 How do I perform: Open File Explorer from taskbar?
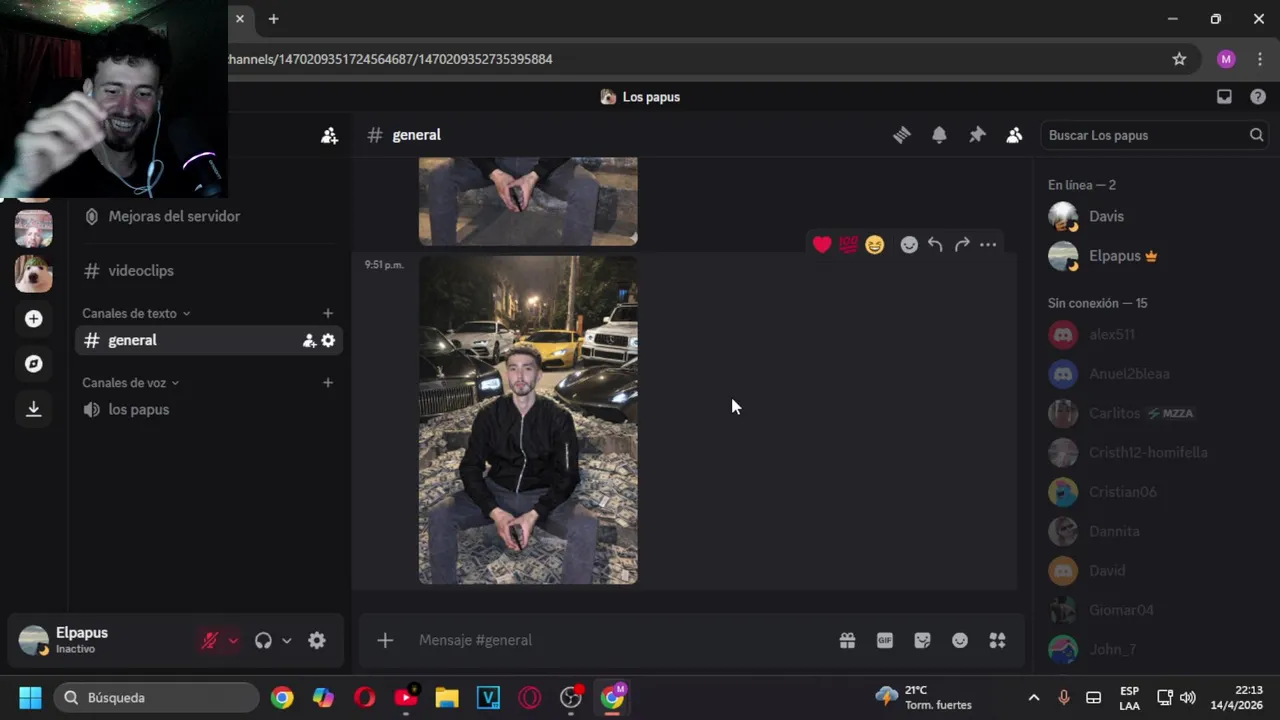click(447, 697)
